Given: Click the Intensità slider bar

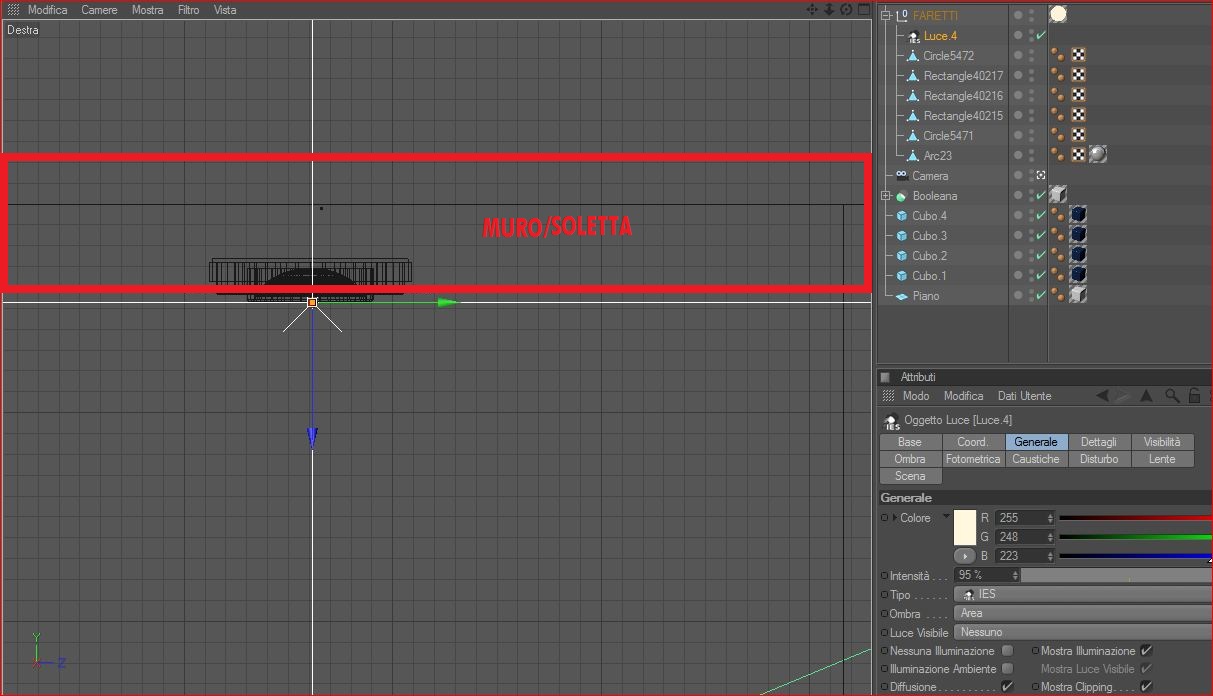Looking at the screenshot, I should (x=1116, y=575).
